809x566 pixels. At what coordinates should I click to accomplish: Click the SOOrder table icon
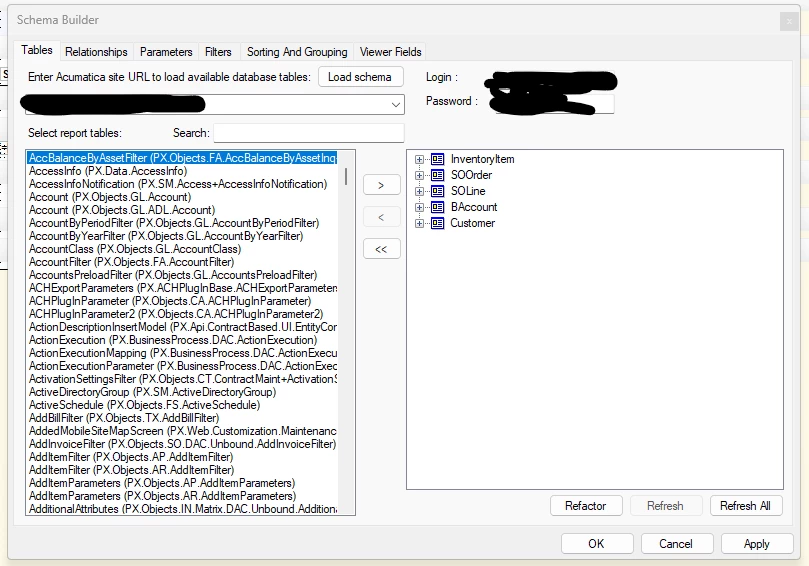click(x=438, y=175)
